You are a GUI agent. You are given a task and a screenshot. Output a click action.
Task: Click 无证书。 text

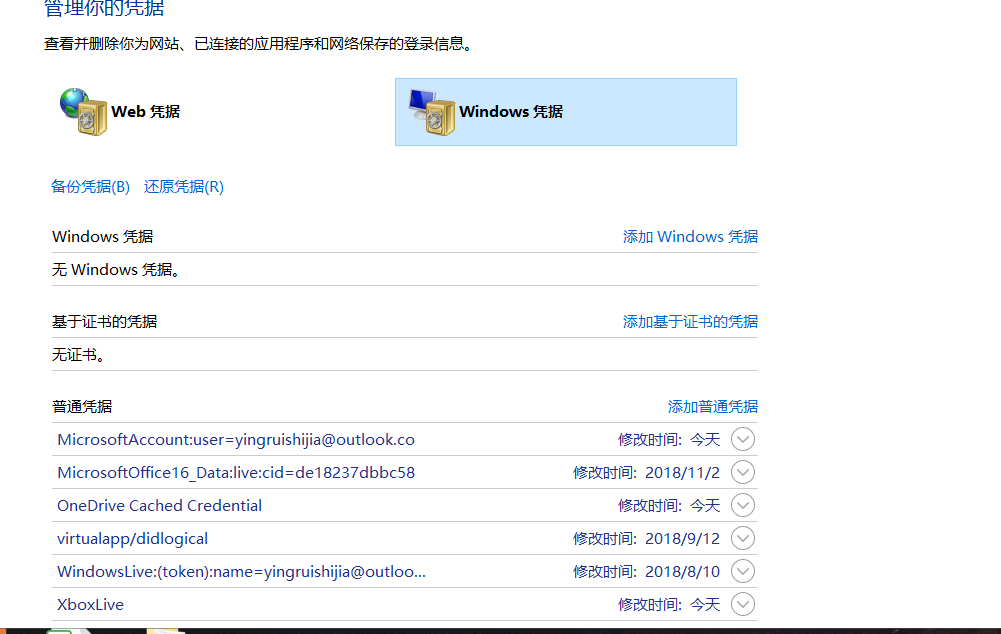[79, 355]
